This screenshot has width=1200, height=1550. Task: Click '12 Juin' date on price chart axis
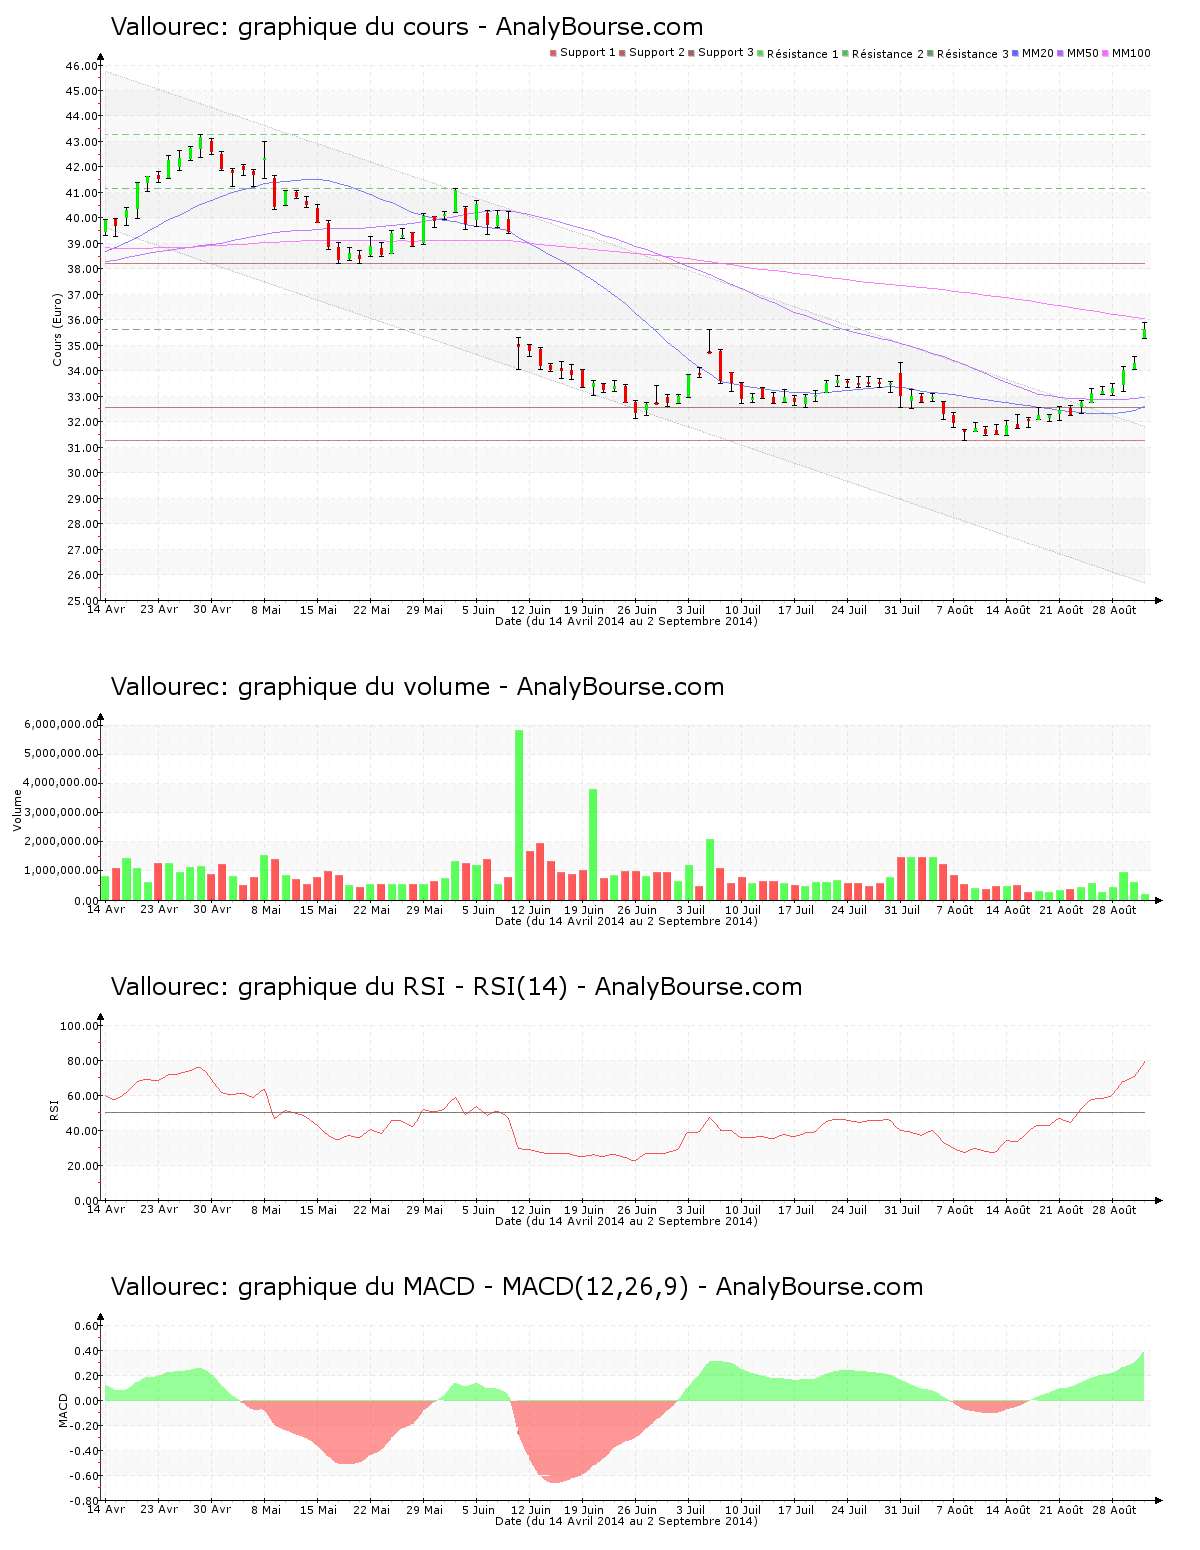531,610
